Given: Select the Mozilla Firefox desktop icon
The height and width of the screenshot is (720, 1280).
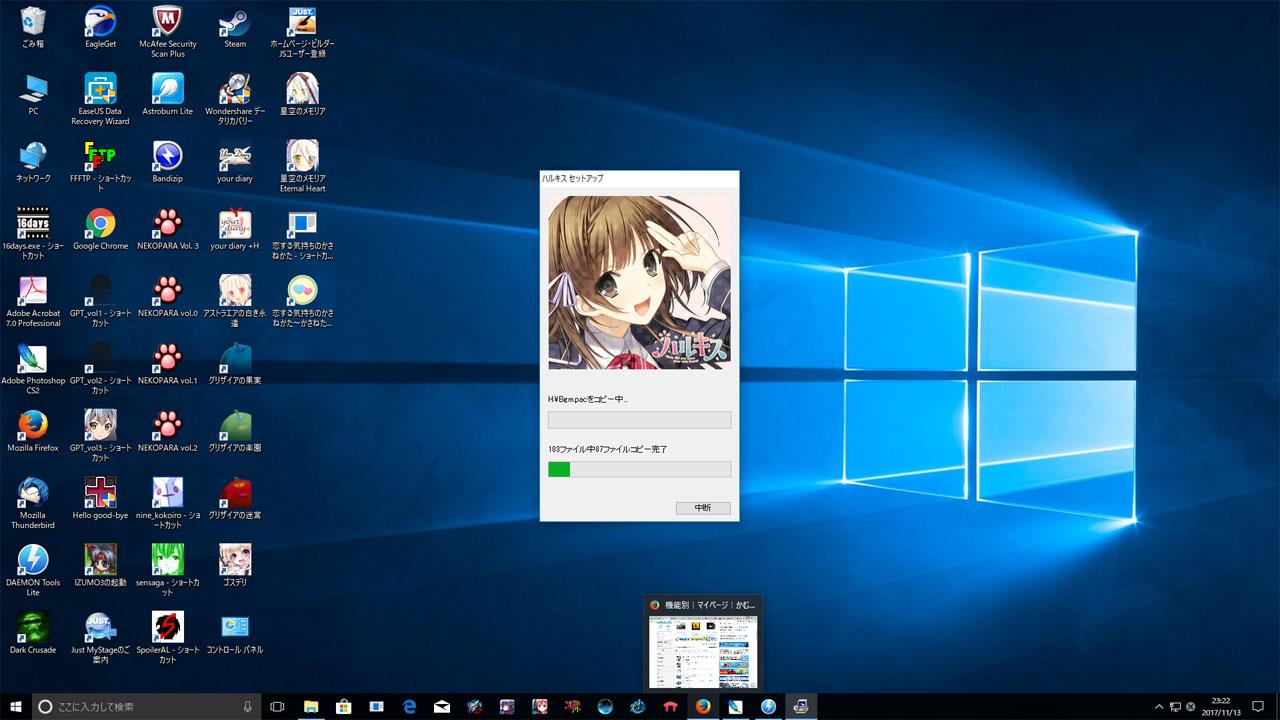Looking at the screenshot, I should [x=33, y=430].
